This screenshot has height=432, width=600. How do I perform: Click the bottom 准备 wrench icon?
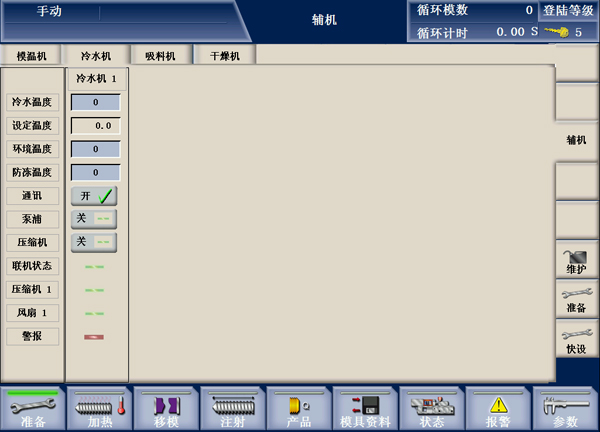point(32,408)
